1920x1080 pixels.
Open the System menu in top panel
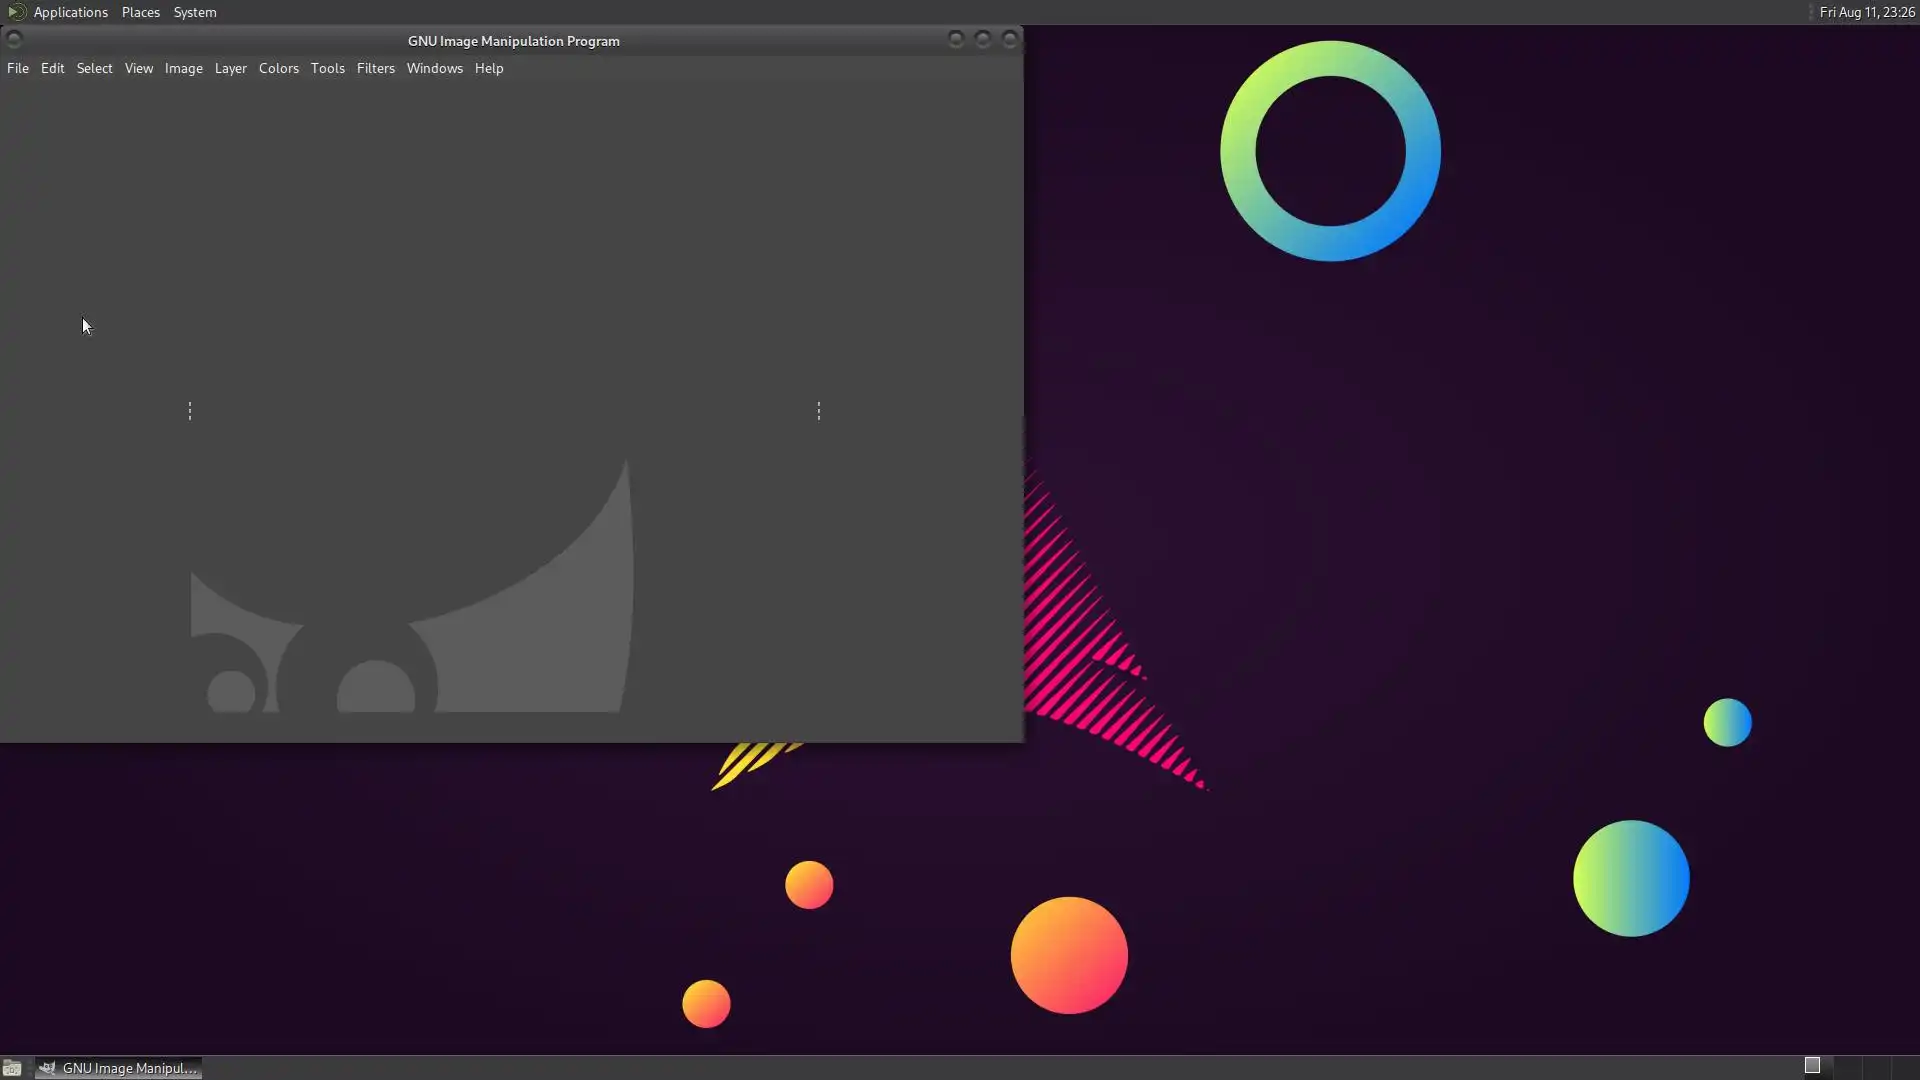[x=194, y=12]
